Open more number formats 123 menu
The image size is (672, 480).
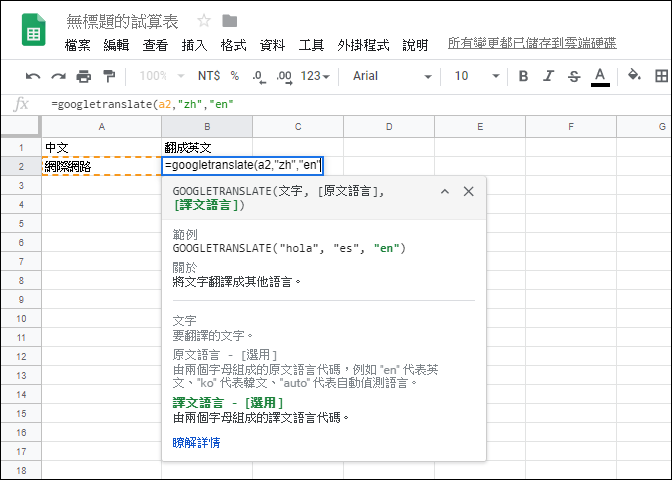[x=315, y=76]
